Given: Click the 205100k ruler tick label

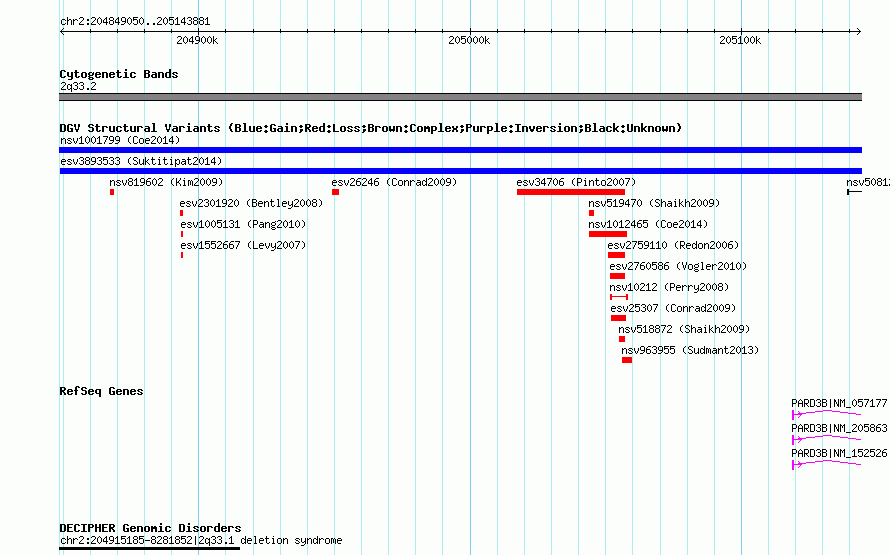Looking at the screenshot, I should tap(740, 41).
